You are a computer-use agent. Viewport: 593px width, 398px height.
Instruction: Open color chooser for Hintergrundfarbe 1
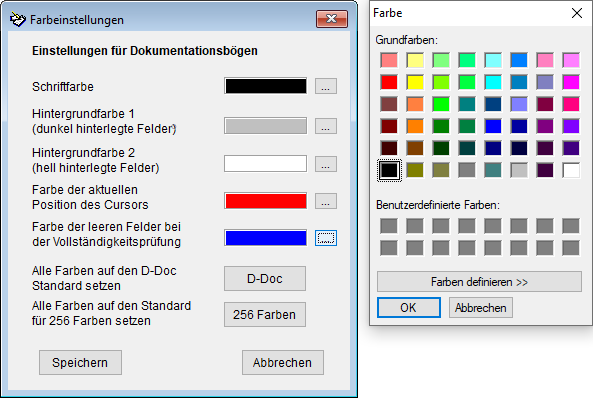tap(326, 126)
